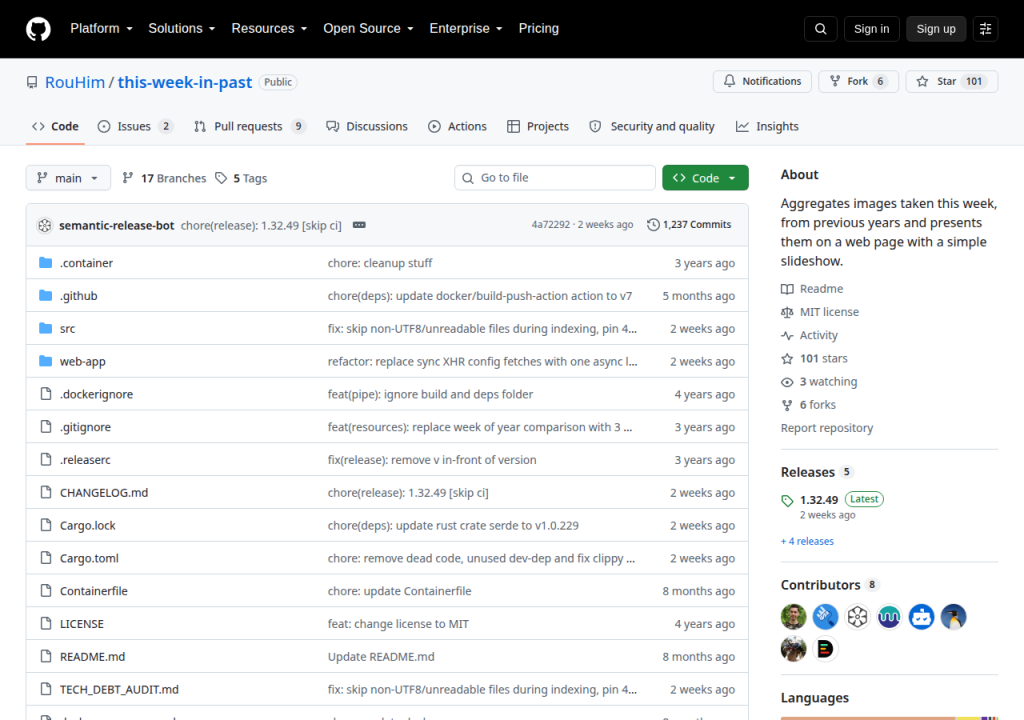This screenshot has width=1024, height=720.
Task: Open the + 4 releases link
Action: pos(807,541)
